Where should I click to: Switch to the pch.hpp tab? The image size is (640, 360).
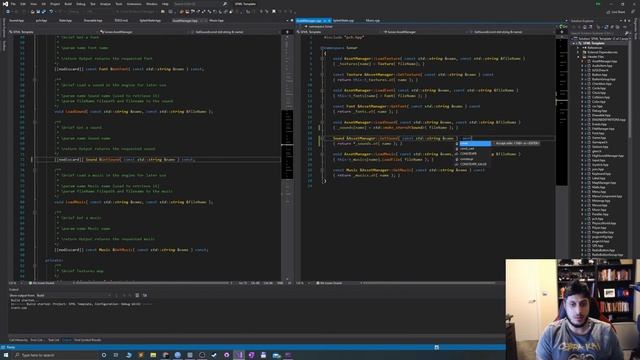coord(41,20)
